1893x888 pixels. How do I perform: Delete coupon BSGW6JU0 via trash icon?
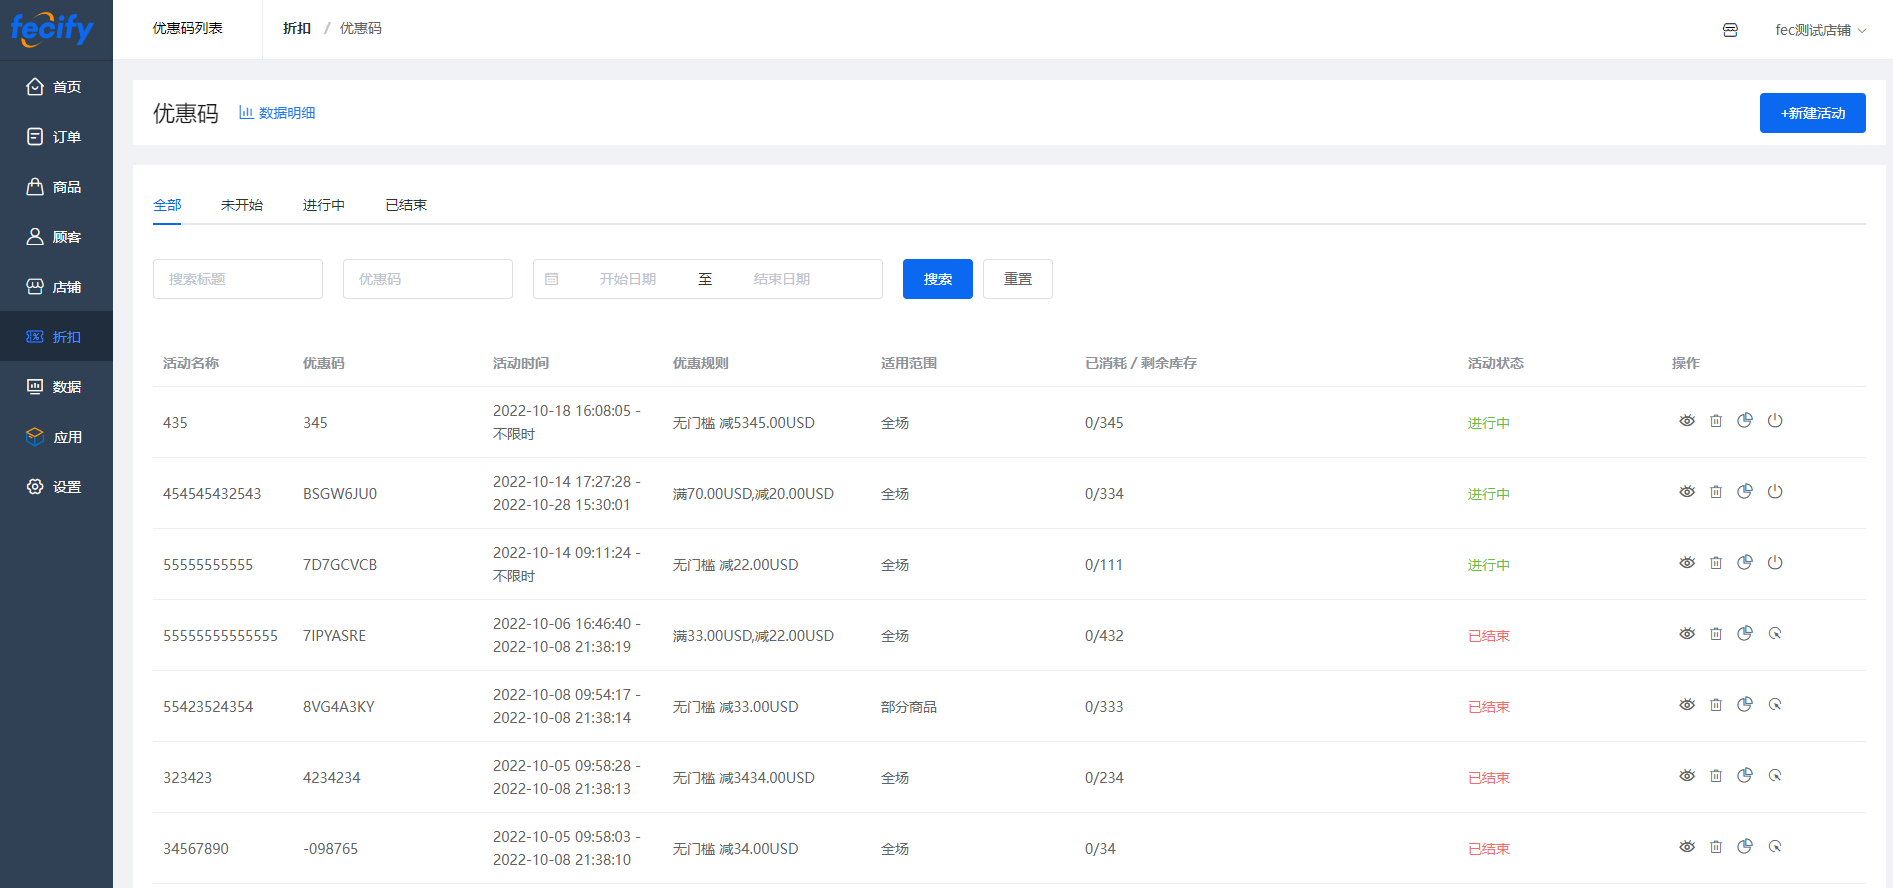tap(1716, 492)
